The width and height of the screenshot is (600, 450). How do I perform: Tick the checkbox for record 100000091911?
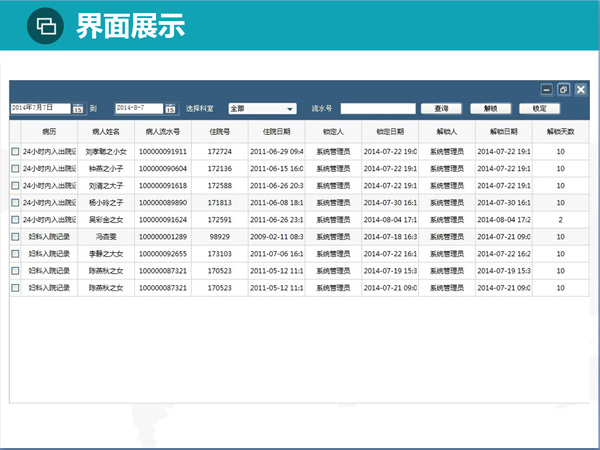(x=15, y=152)
